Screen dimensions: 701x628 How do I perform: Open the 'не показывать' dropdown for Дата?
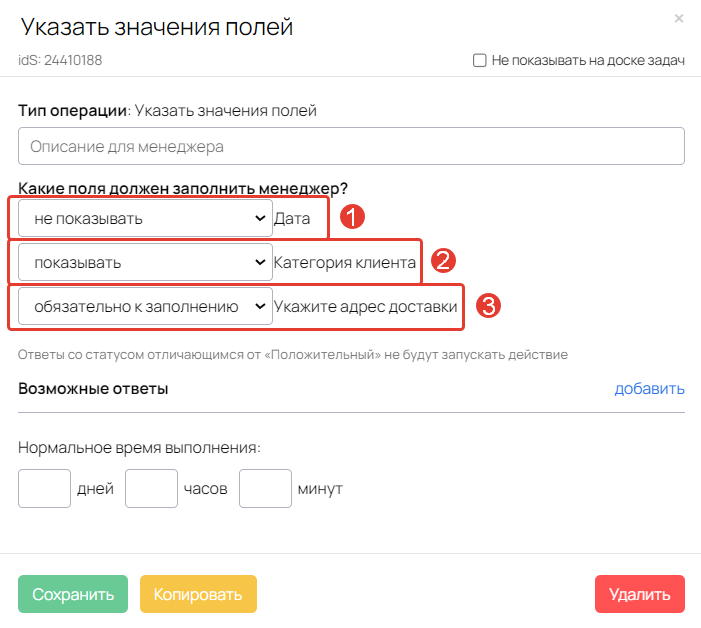click(x=145, y=218)
